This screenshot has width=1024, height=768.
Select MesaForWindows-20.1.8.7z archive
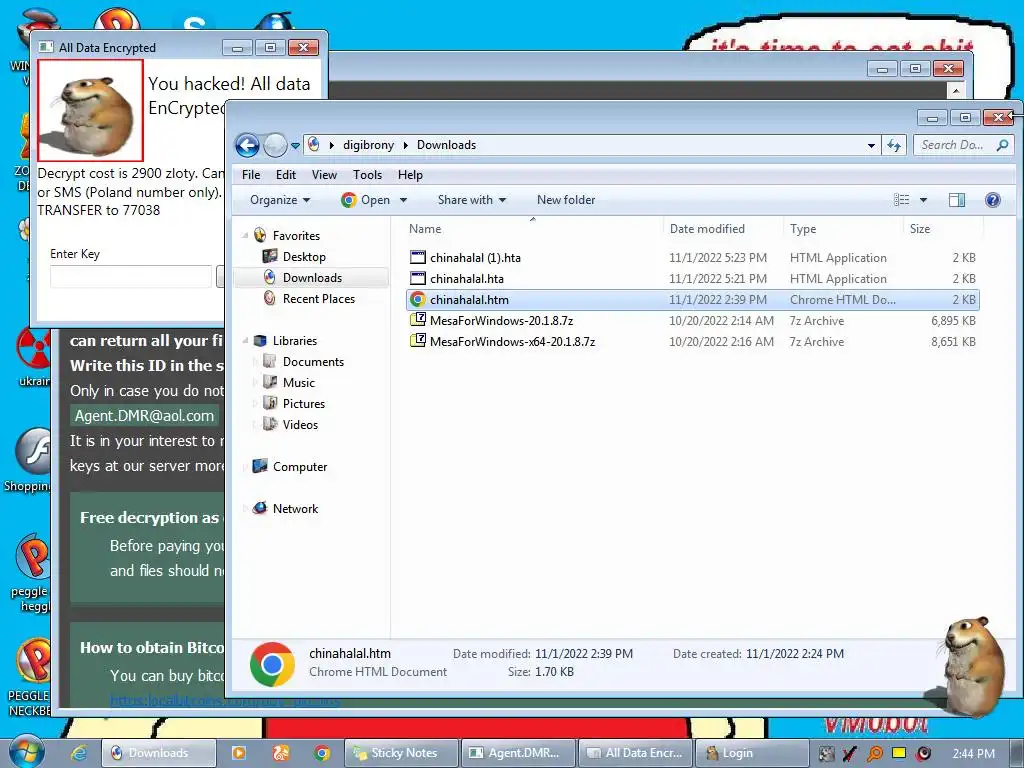[x=692, y=321]
